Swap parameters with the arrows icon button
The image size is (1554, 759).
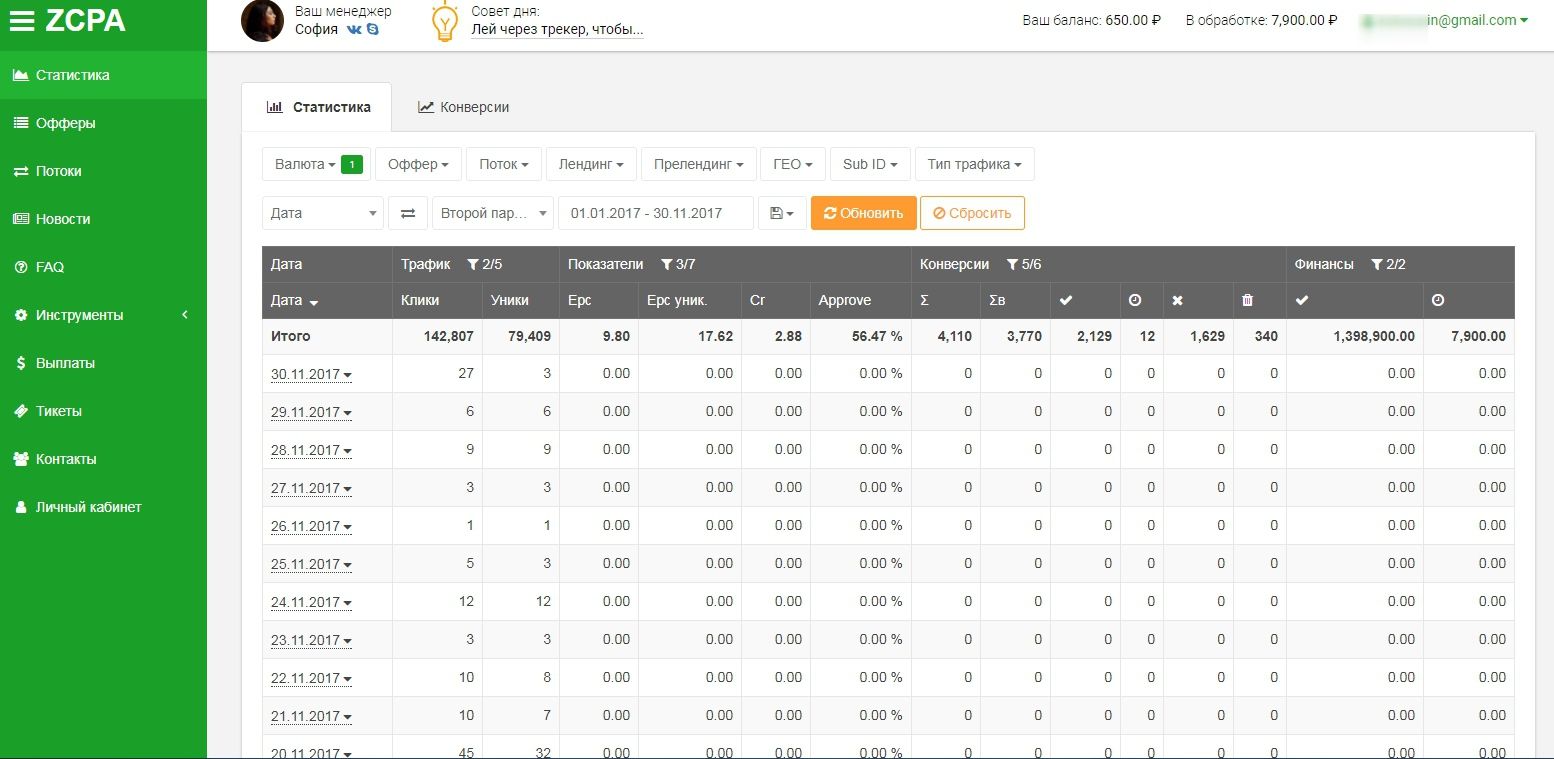click(x=408, y=213)
